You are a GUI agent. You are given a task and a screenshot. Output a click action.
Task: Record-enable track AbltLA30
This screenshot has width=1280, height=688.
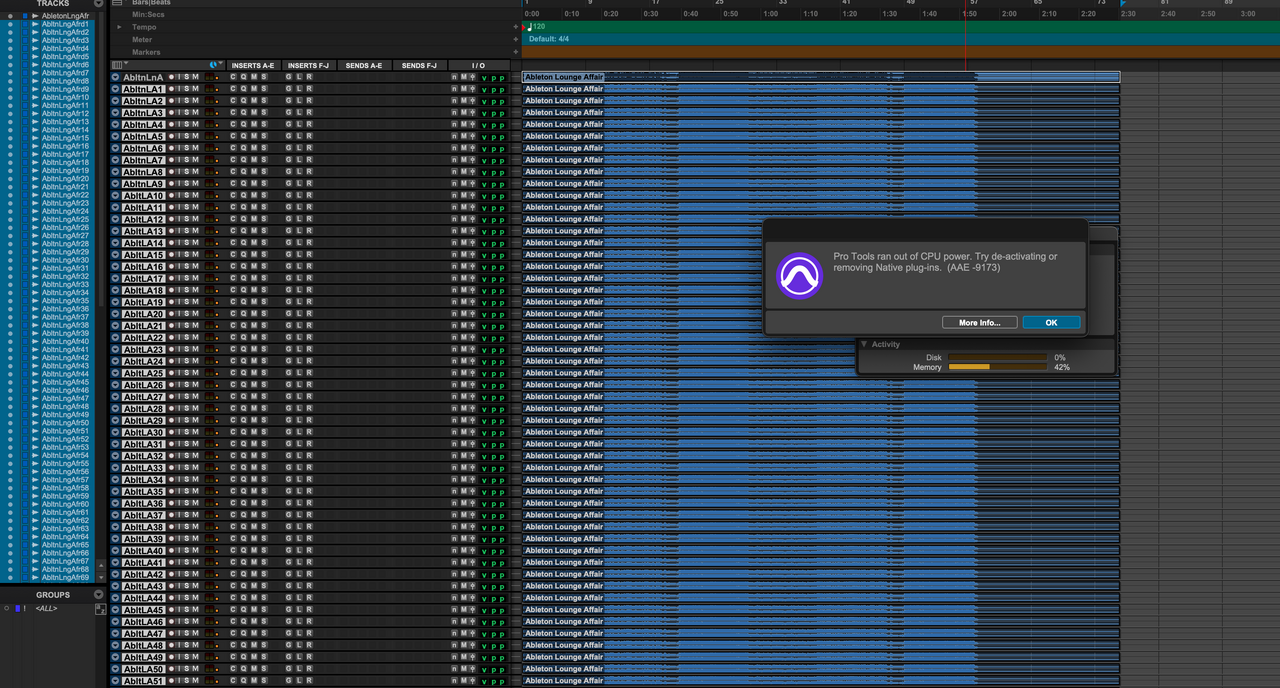point(171,433)
